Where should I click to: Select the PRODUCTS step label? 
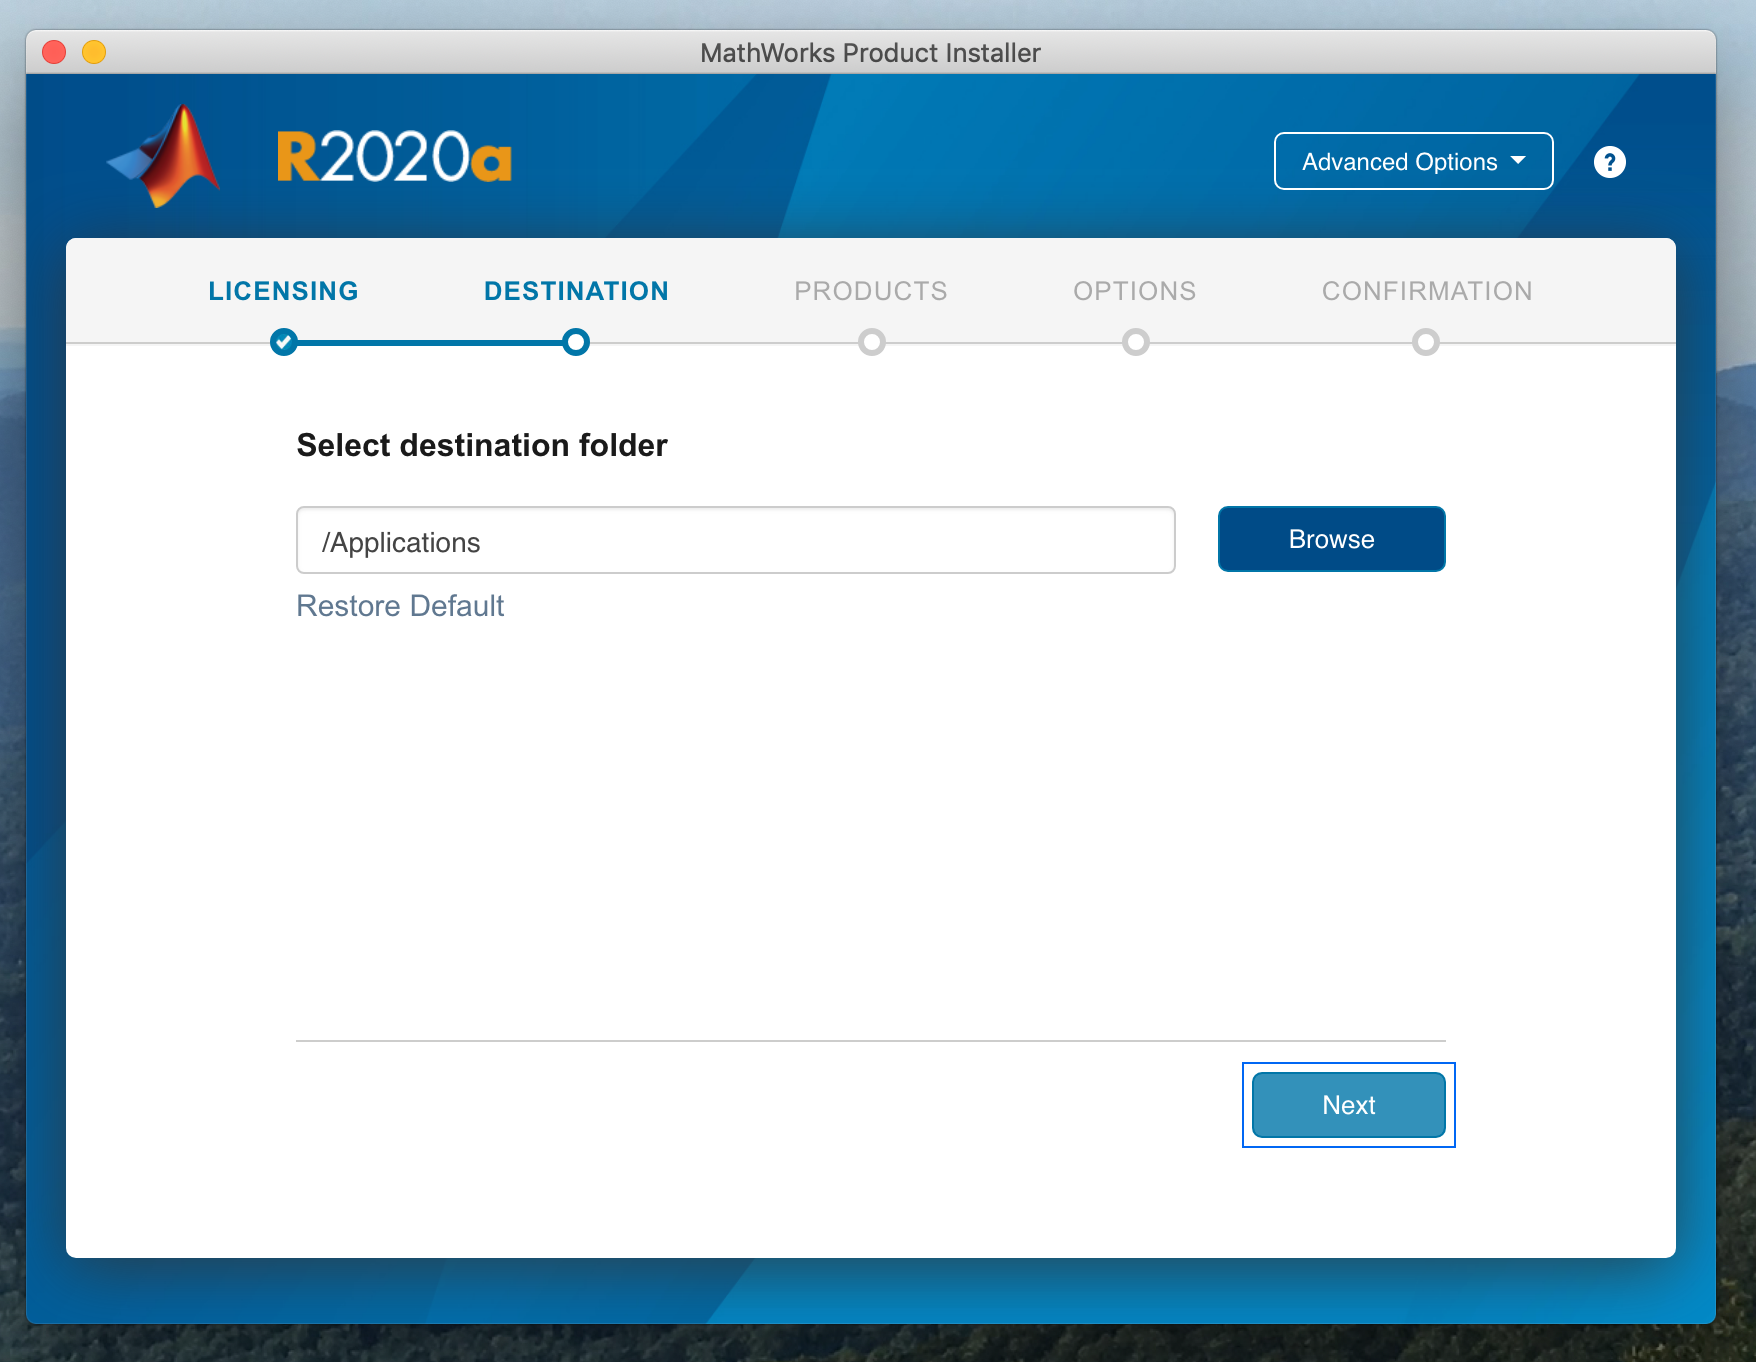click(x=871, y=291)
